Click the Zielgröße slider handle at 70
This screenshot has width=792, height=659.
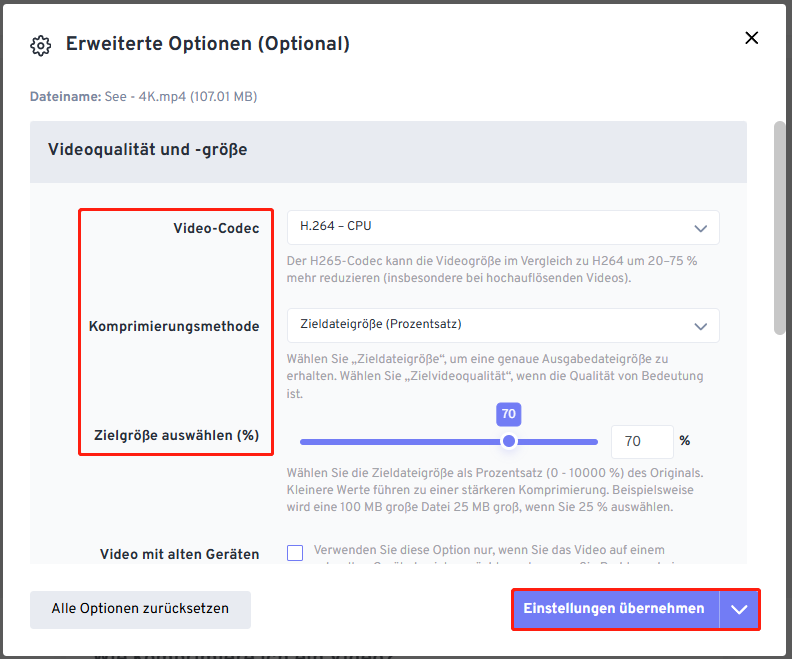(509, 441)
